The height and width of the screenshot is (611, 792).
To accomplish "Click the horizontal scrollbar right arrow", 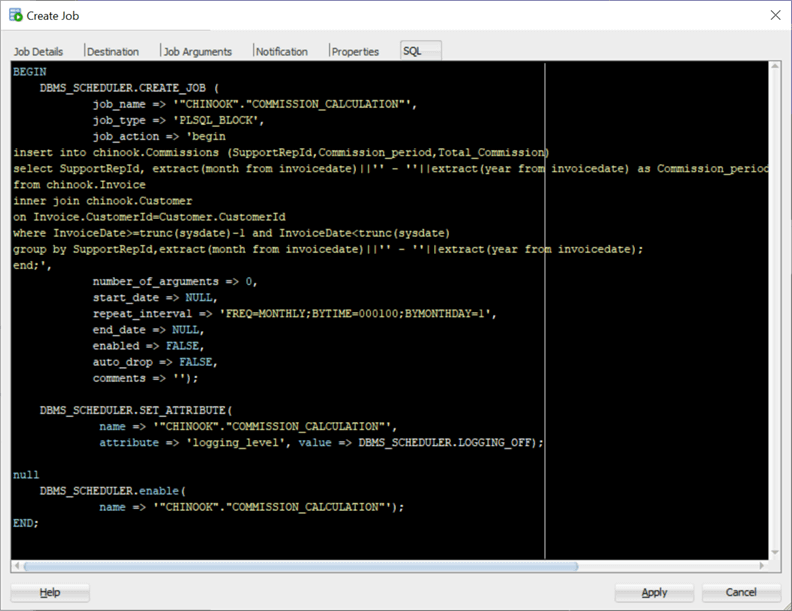I will point(762,566).
